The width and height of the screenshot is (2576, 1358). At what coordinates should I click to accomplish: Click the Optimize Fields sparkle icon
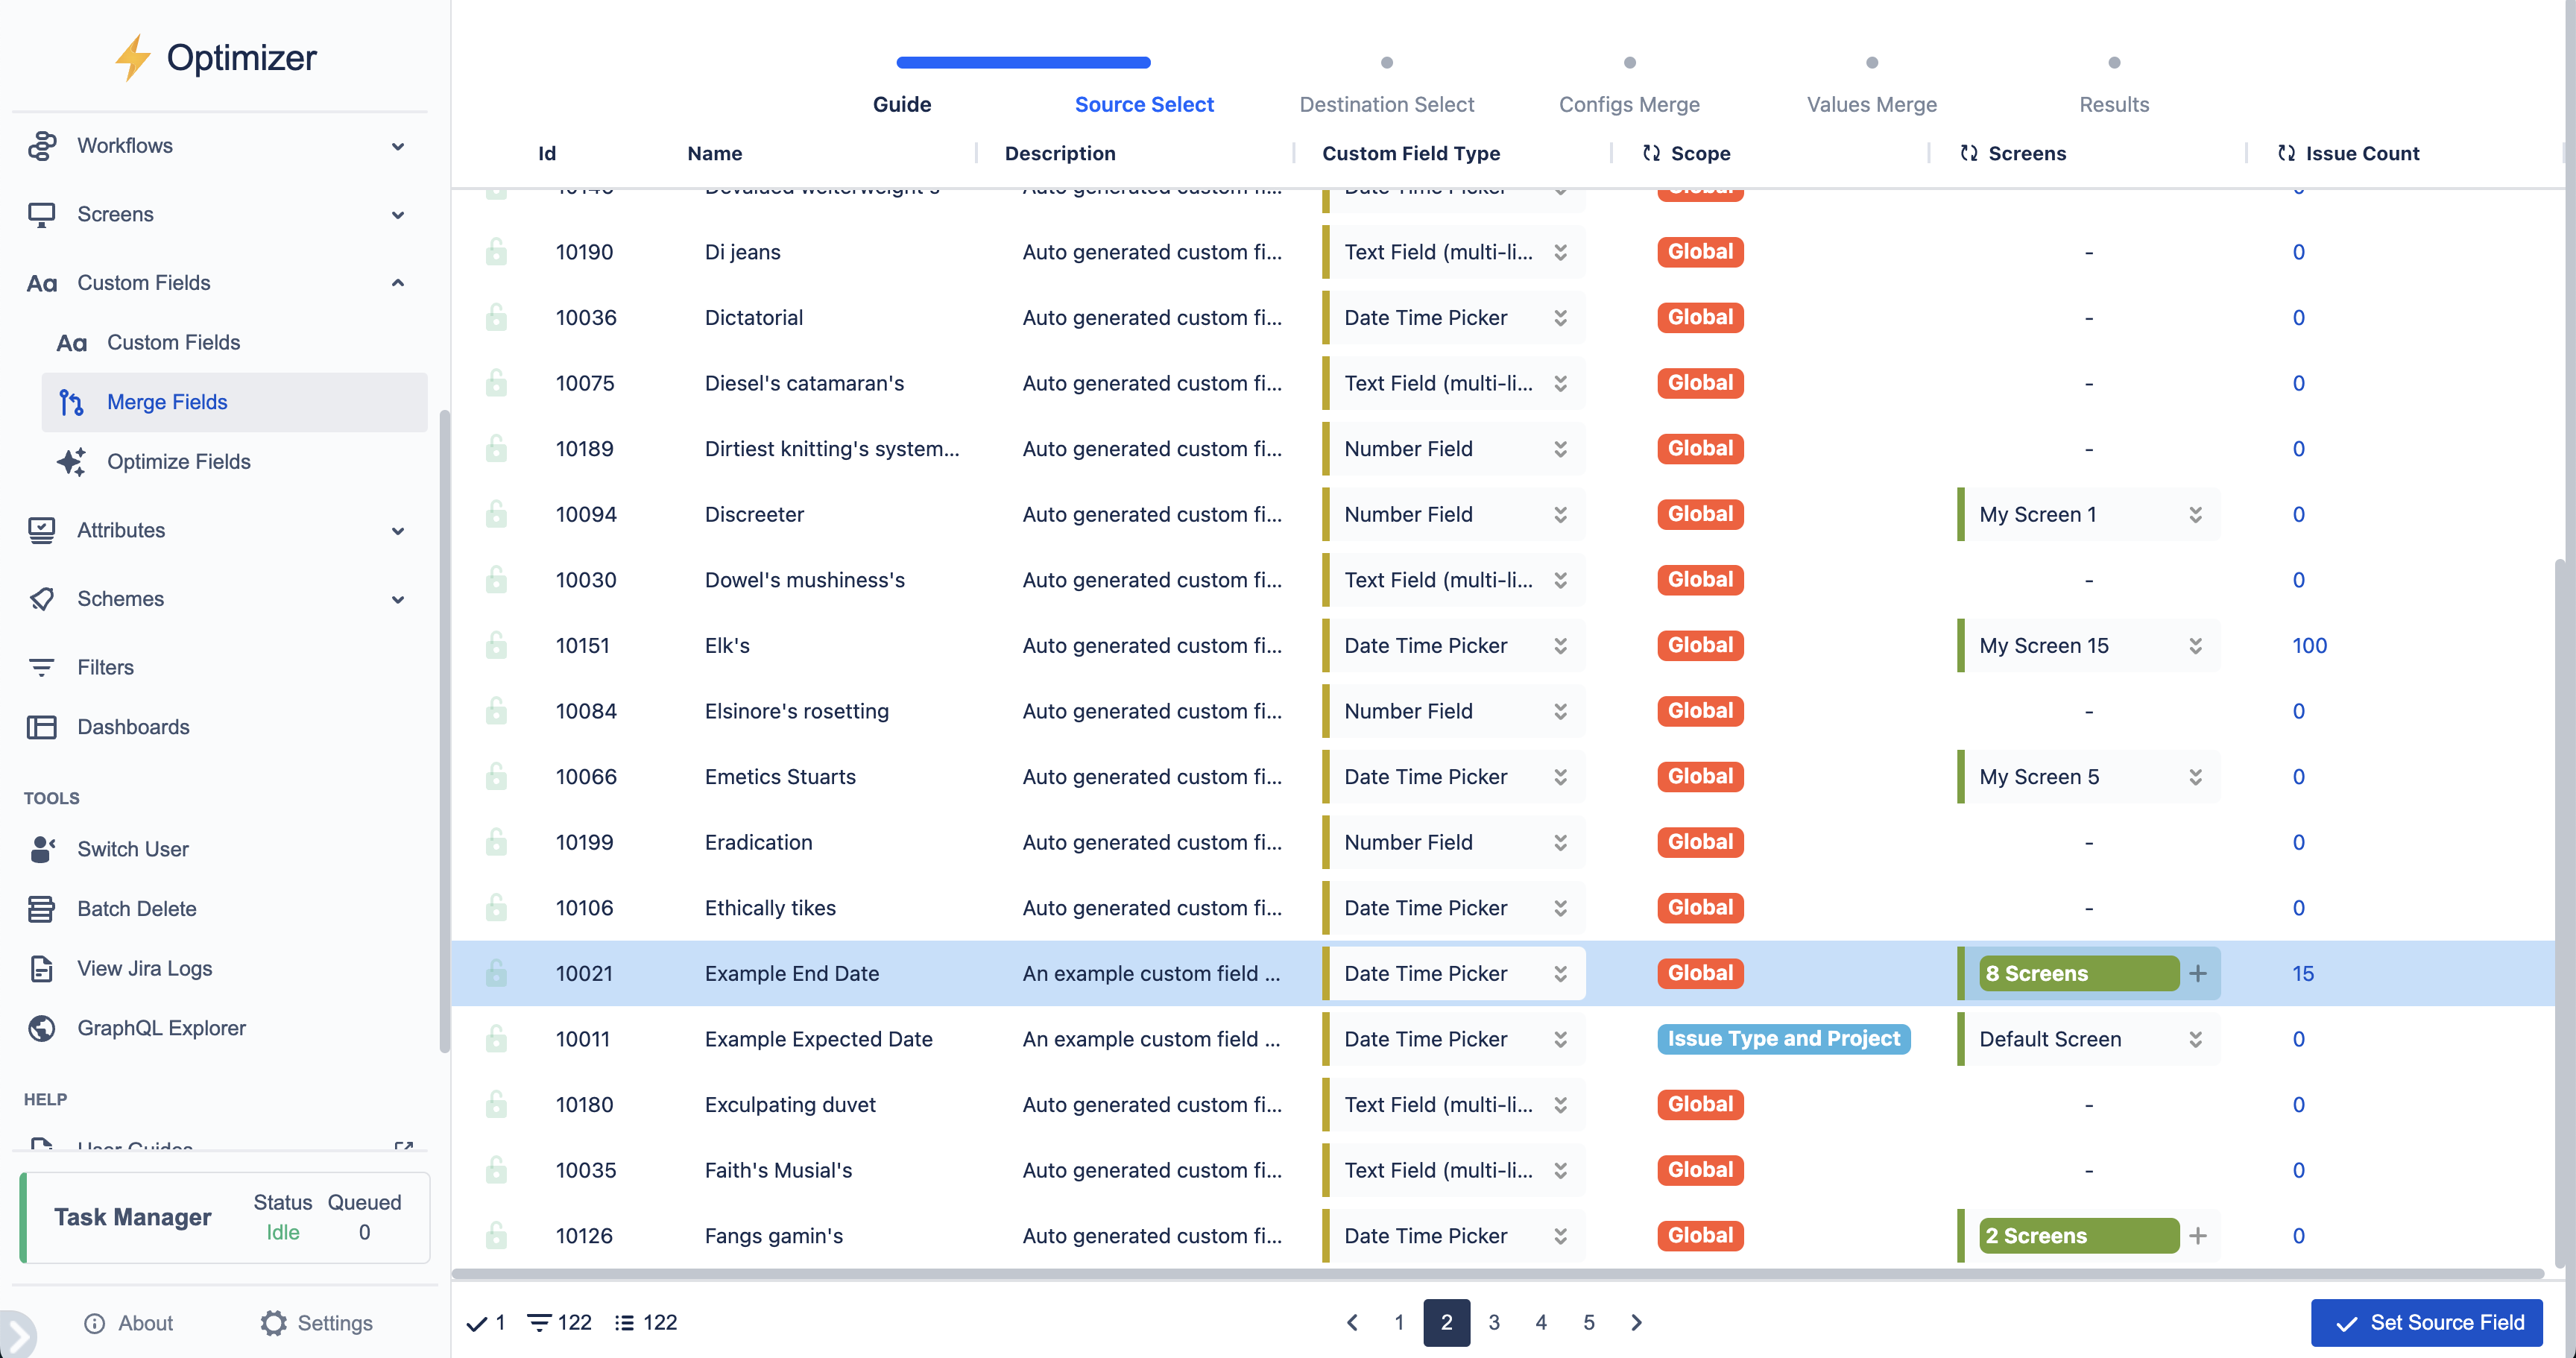71,462
